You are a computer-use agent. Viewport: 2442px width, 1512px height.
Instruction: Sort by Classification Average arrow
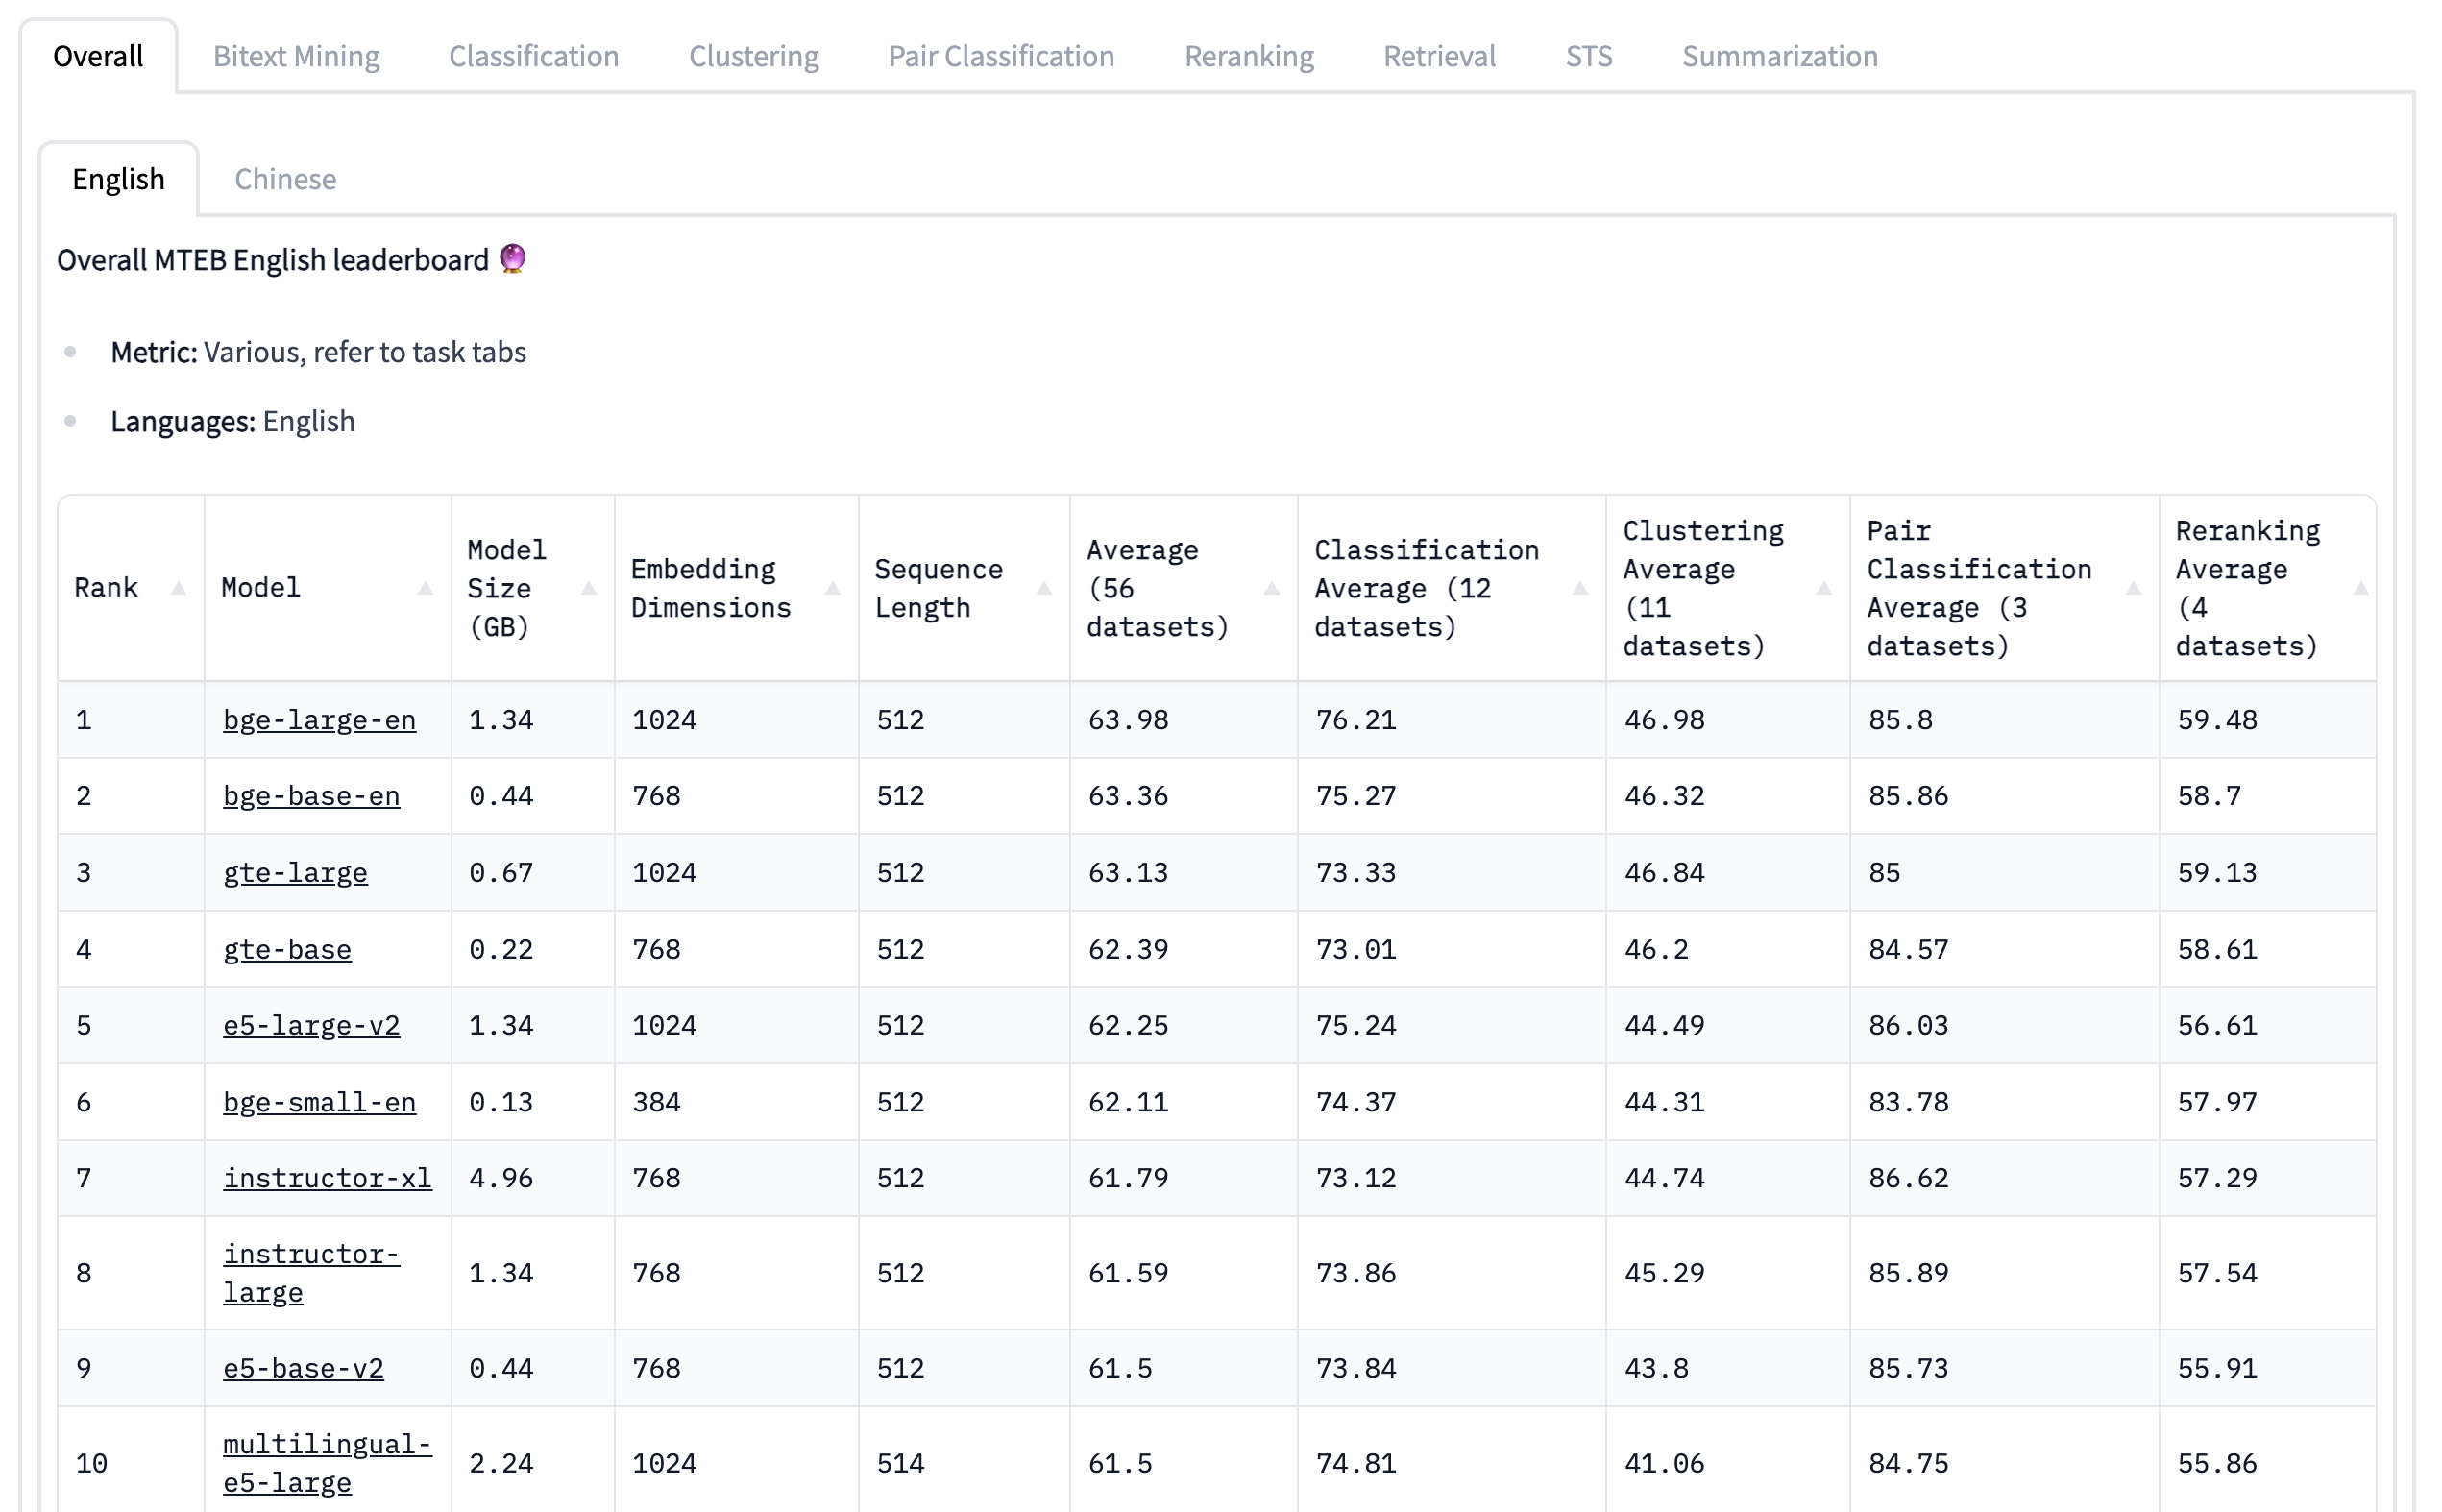[1580, 588]
